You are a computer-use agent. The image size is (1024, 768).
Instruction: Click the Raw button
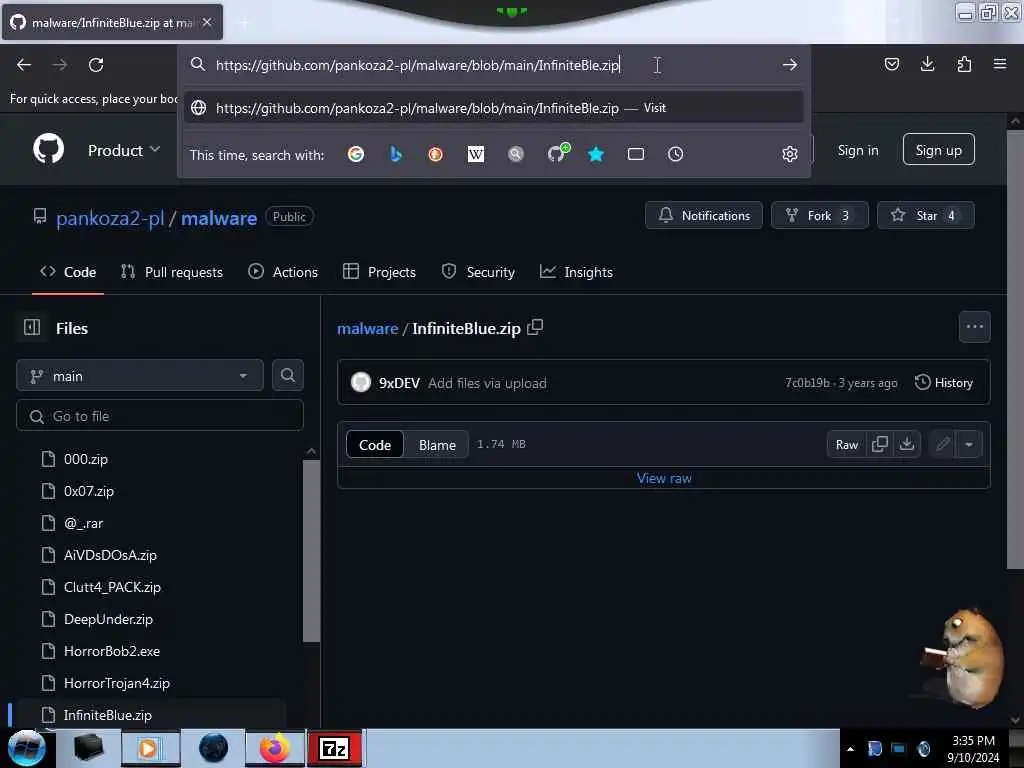coord(846,444)
